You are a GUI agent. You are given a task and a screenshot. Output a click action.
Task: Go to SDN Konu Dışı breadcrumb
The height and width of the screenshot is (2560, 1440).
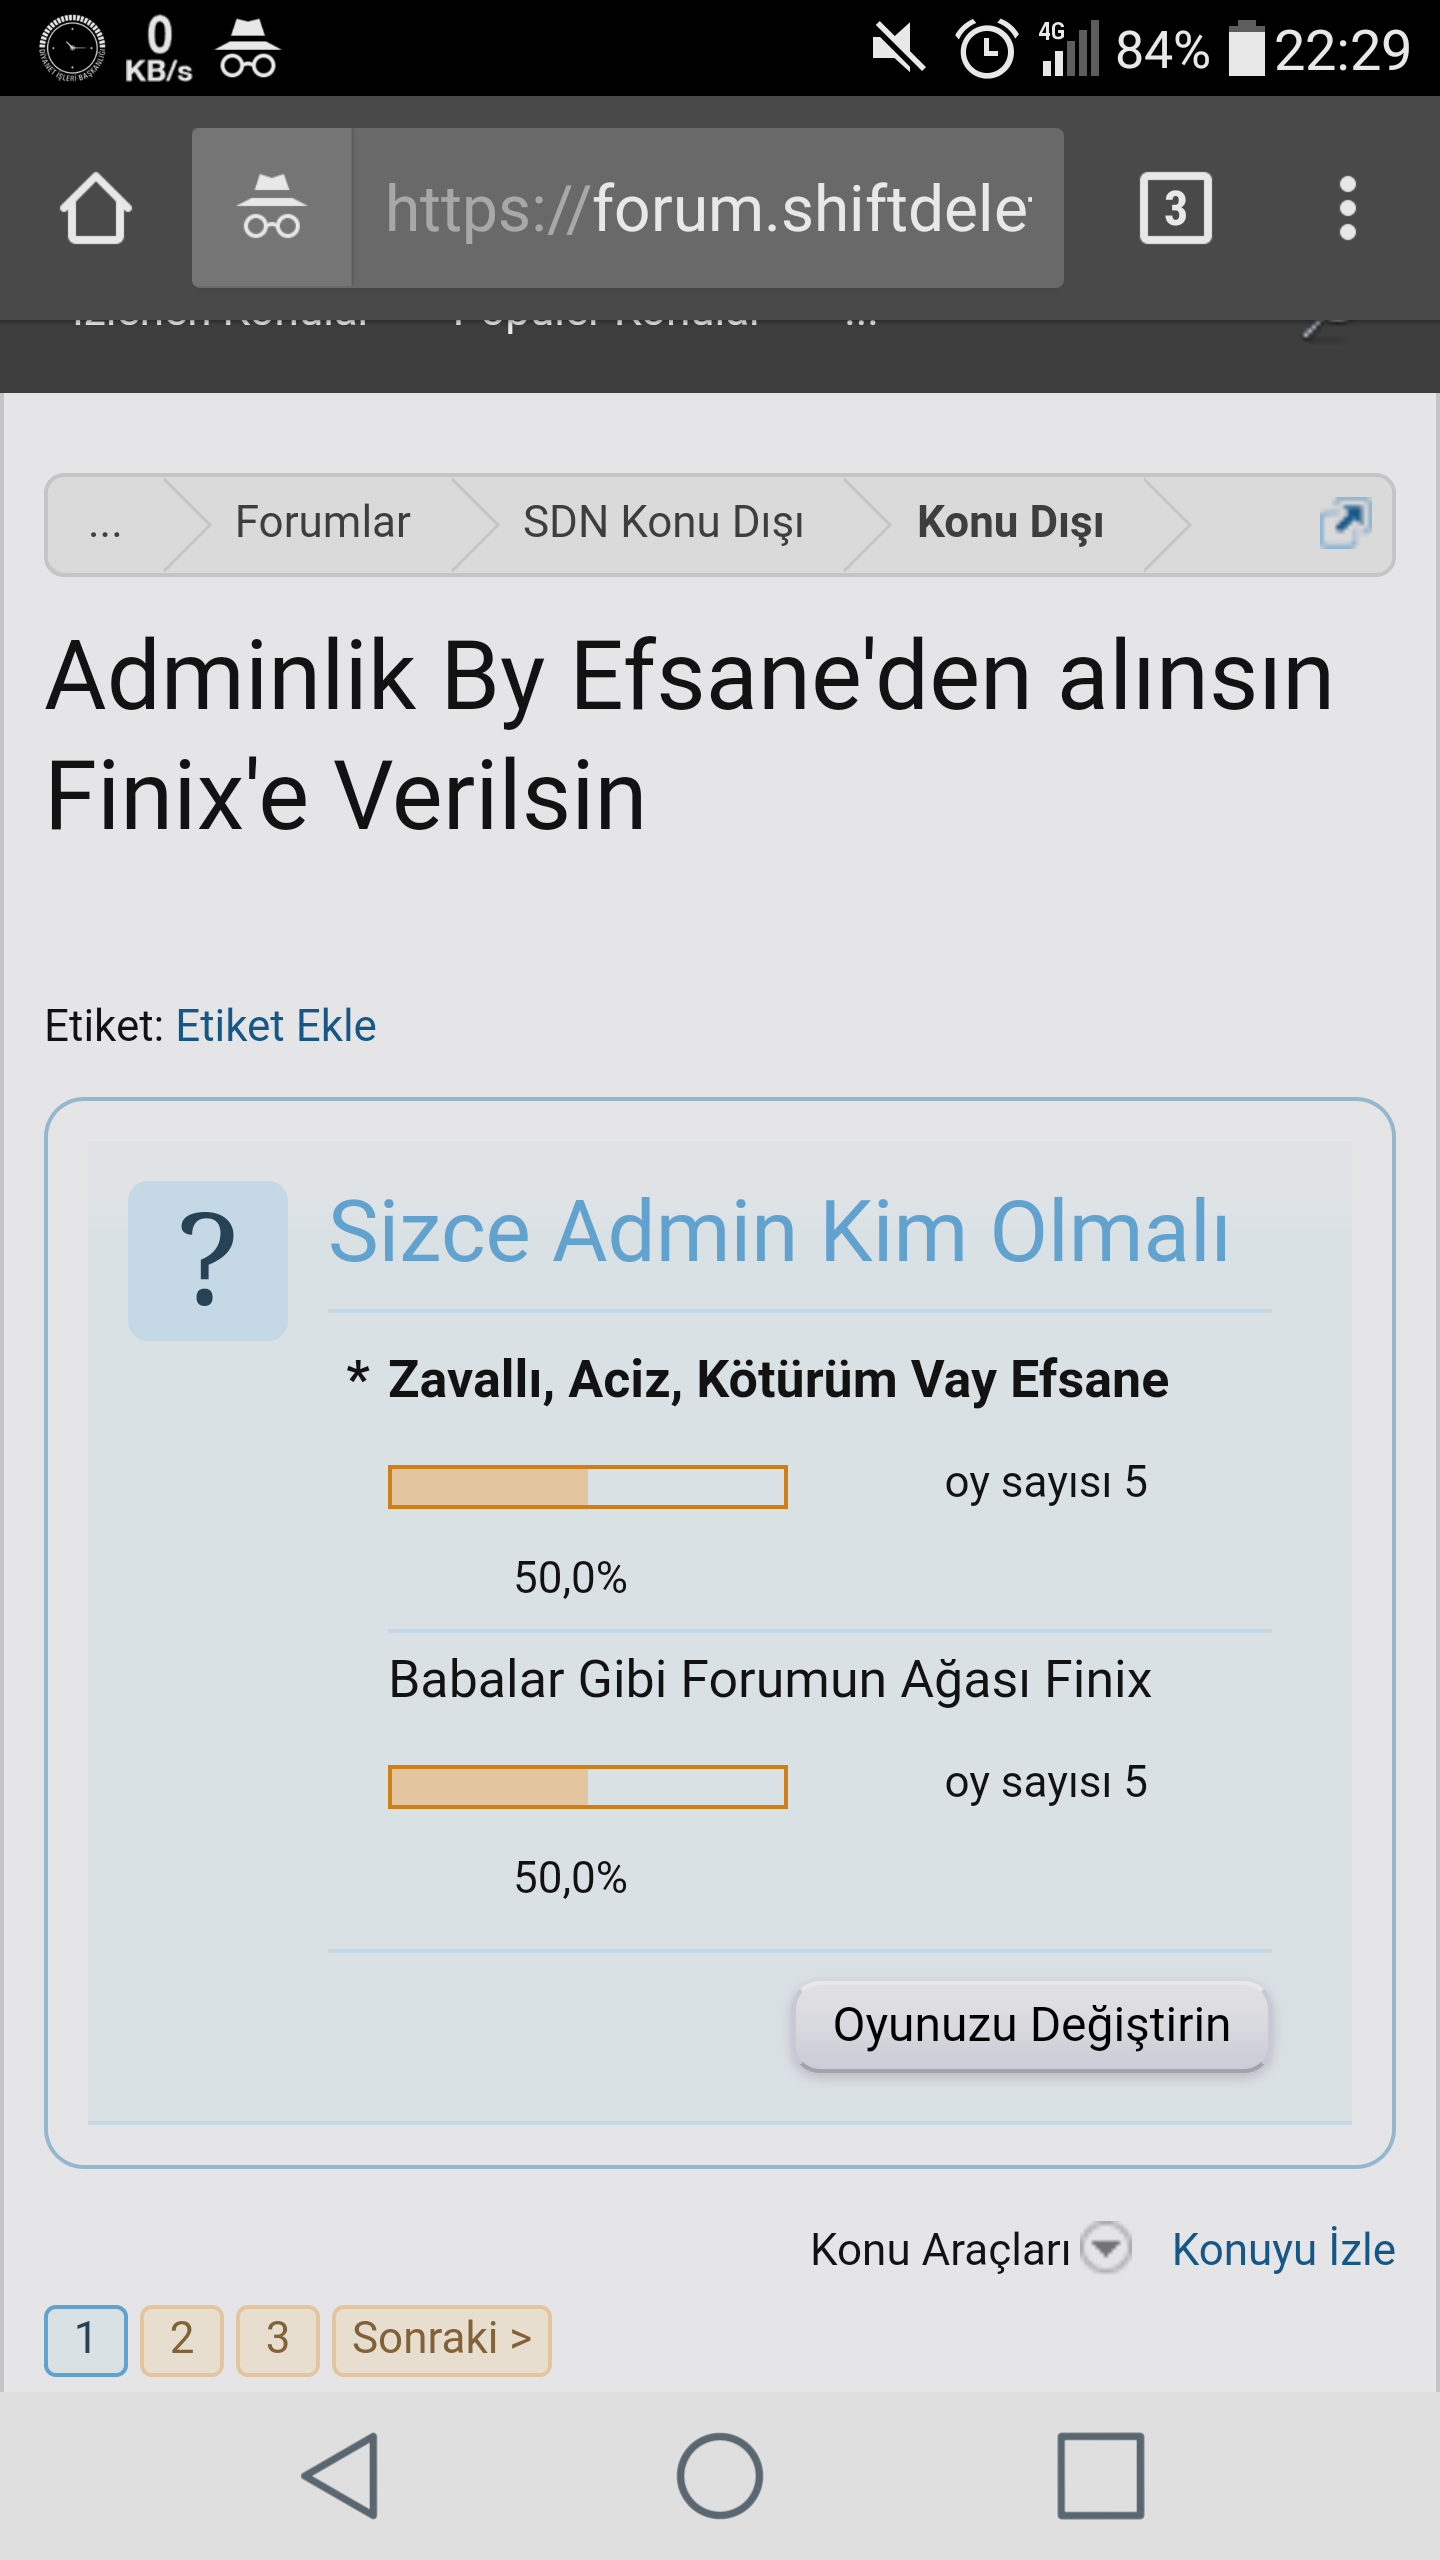click(x=663, y=523)
